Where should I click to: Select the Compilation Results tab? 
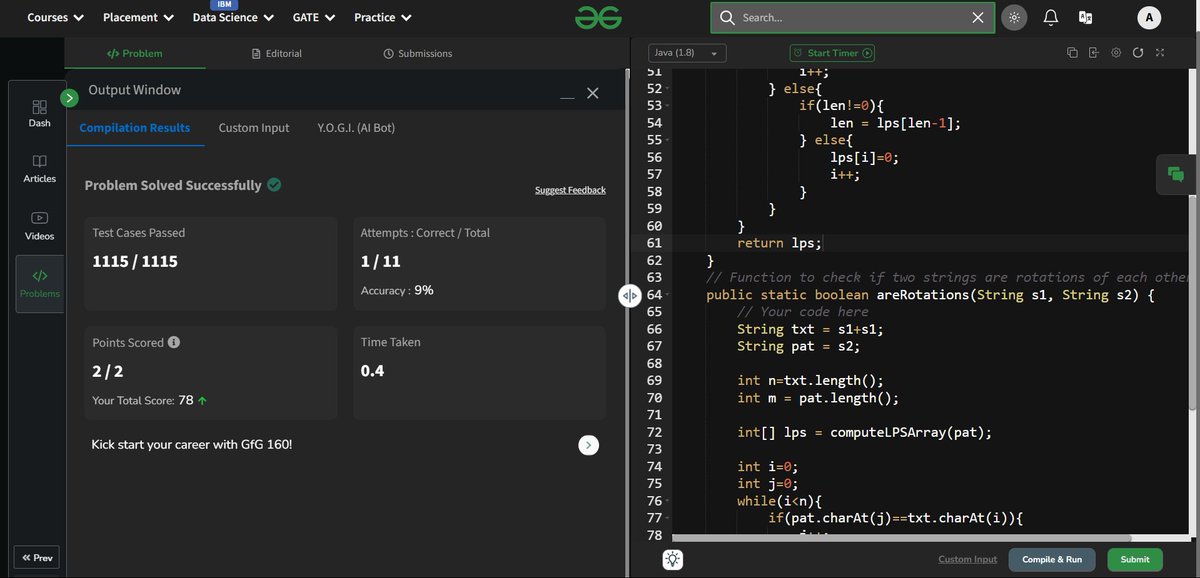(135, 128)
